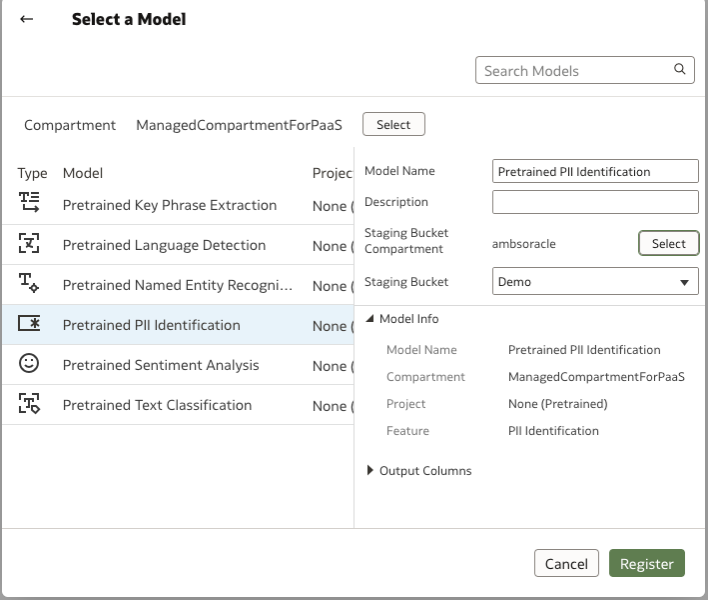Screen dimensions: 708x600
Task: Click the Model Name text field
Action: tap(595, 171)
